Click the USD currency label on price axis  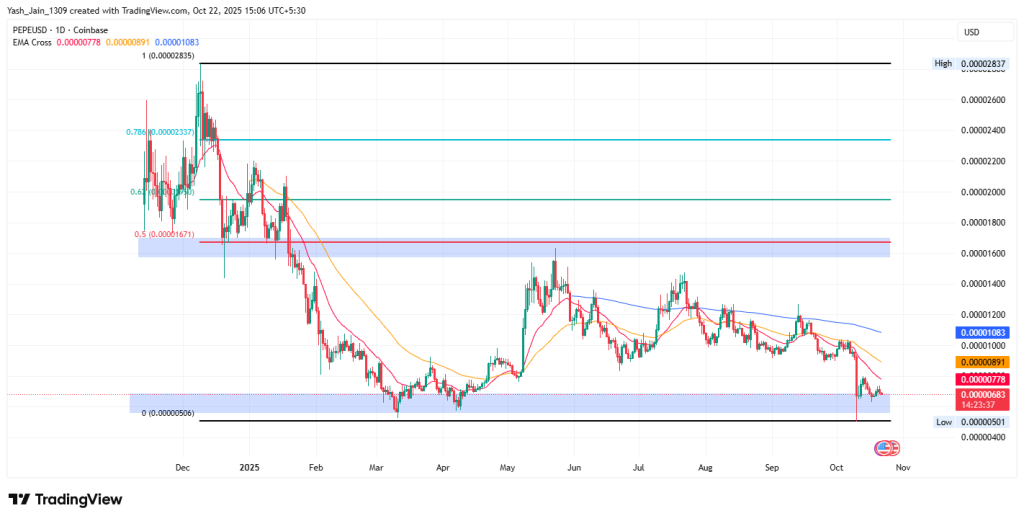point(971,32)
